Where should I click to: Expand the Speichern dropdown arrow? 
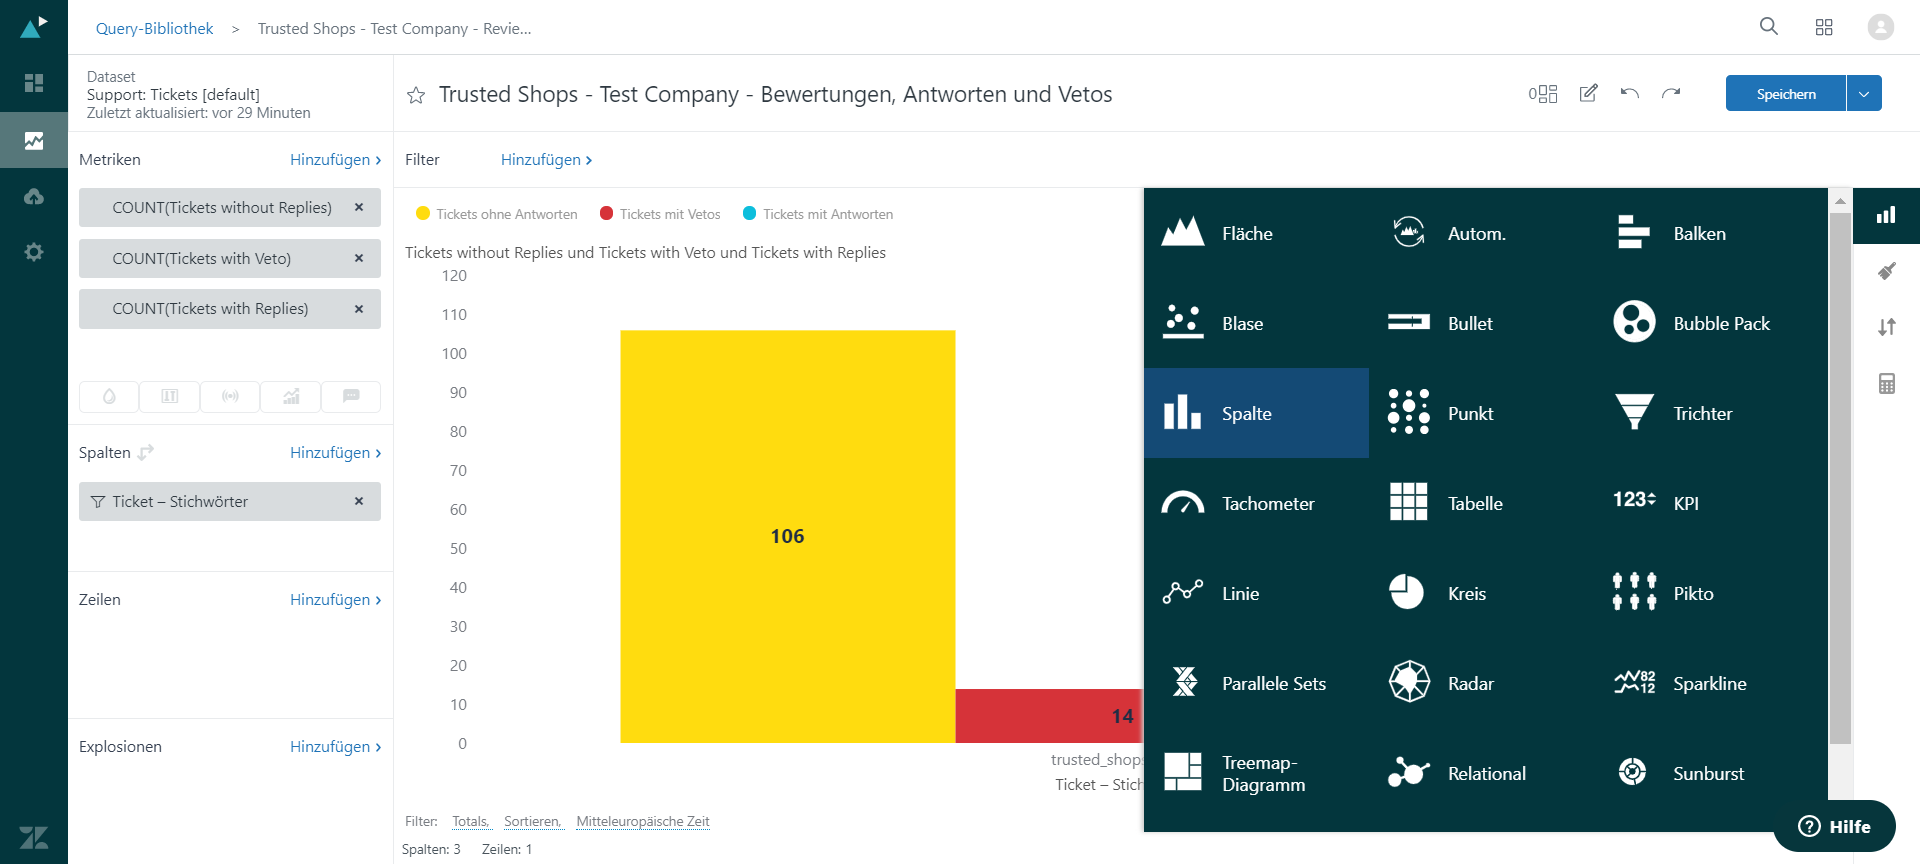pyautogui.click(x=1864, y=93)
